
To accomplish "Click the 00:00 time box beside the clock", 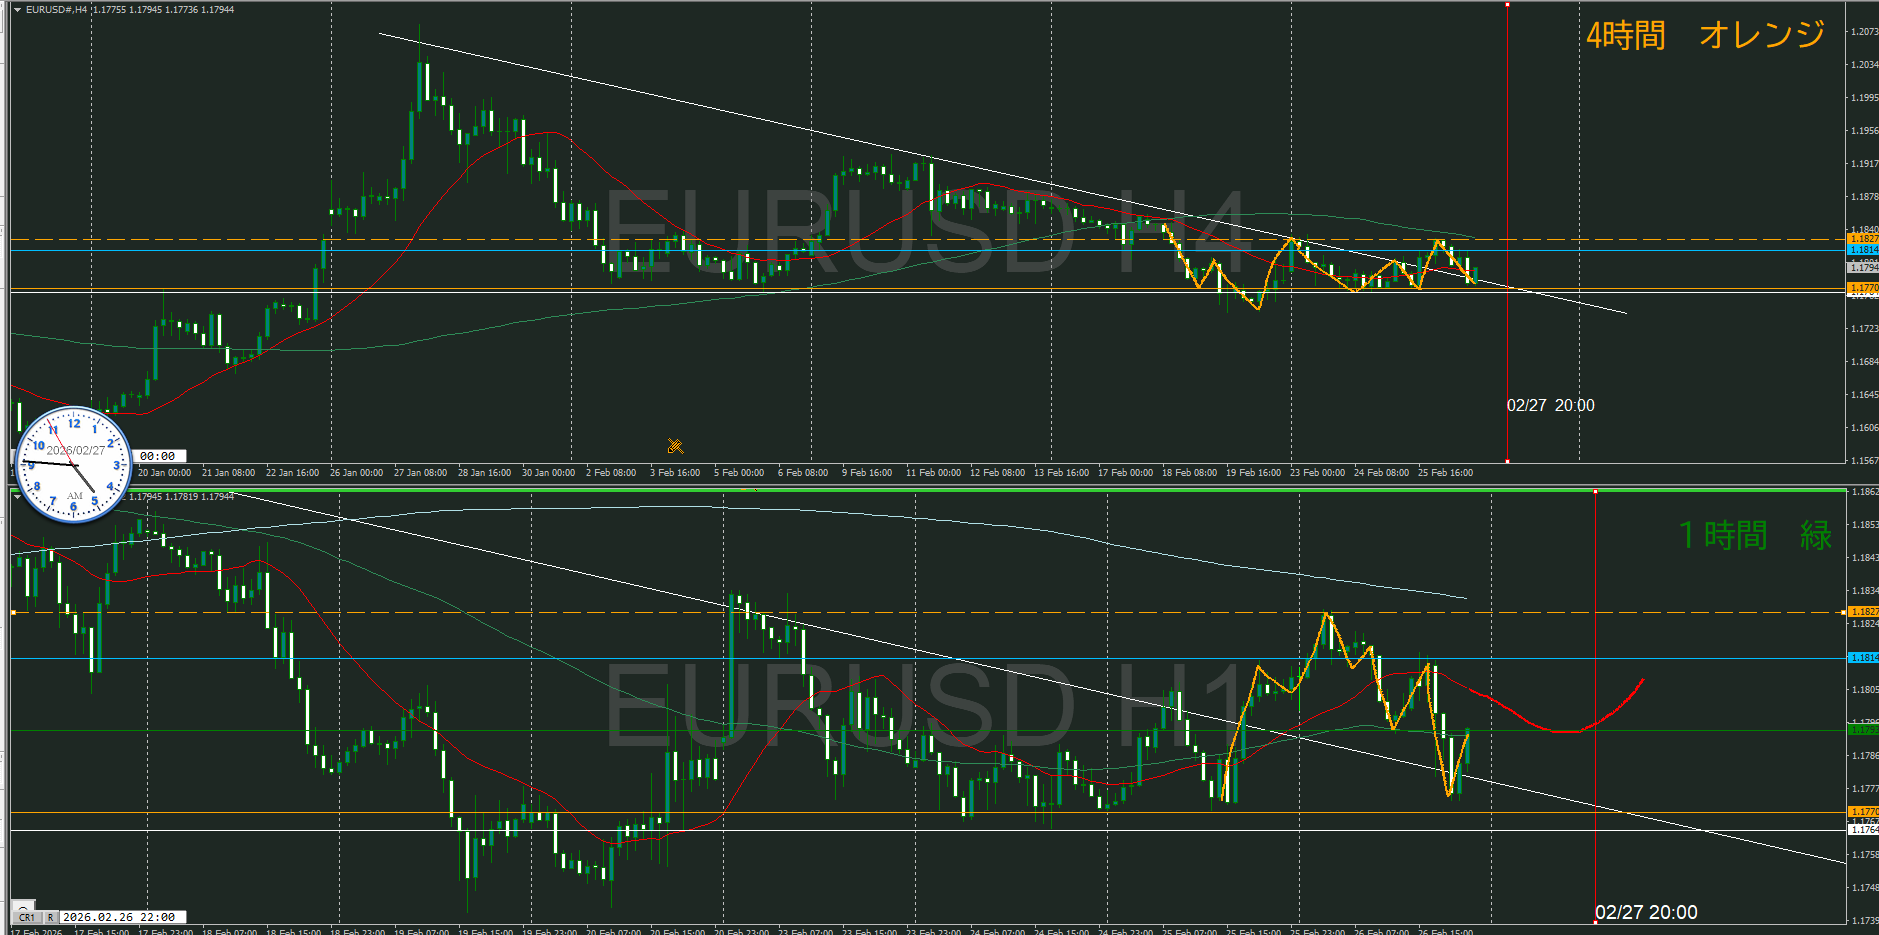I will pyautogui.click(x=158, y=456).
